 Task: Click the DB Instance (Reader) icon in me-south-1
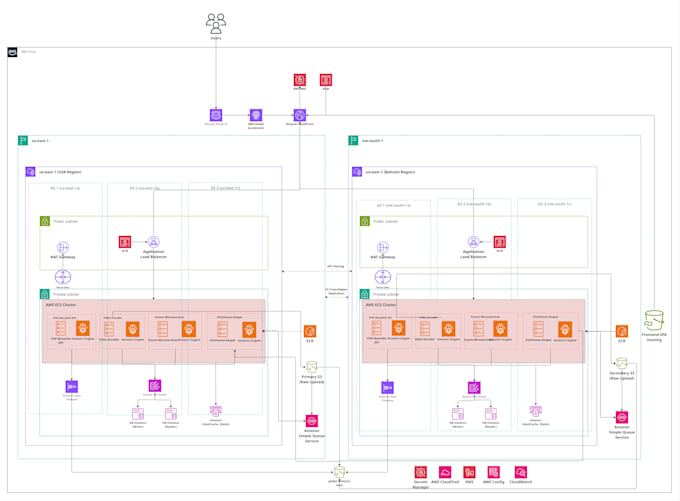pos(490,414)
